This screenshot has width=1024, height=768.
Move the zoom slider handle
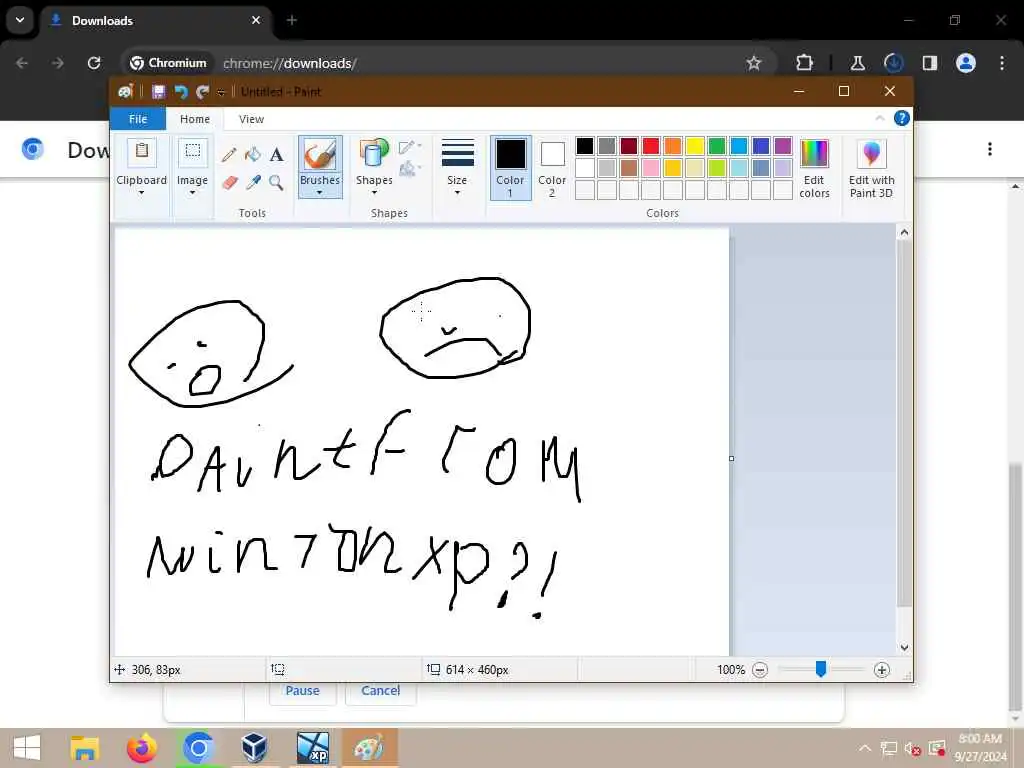pyautogui.click(x=821, y=669)
